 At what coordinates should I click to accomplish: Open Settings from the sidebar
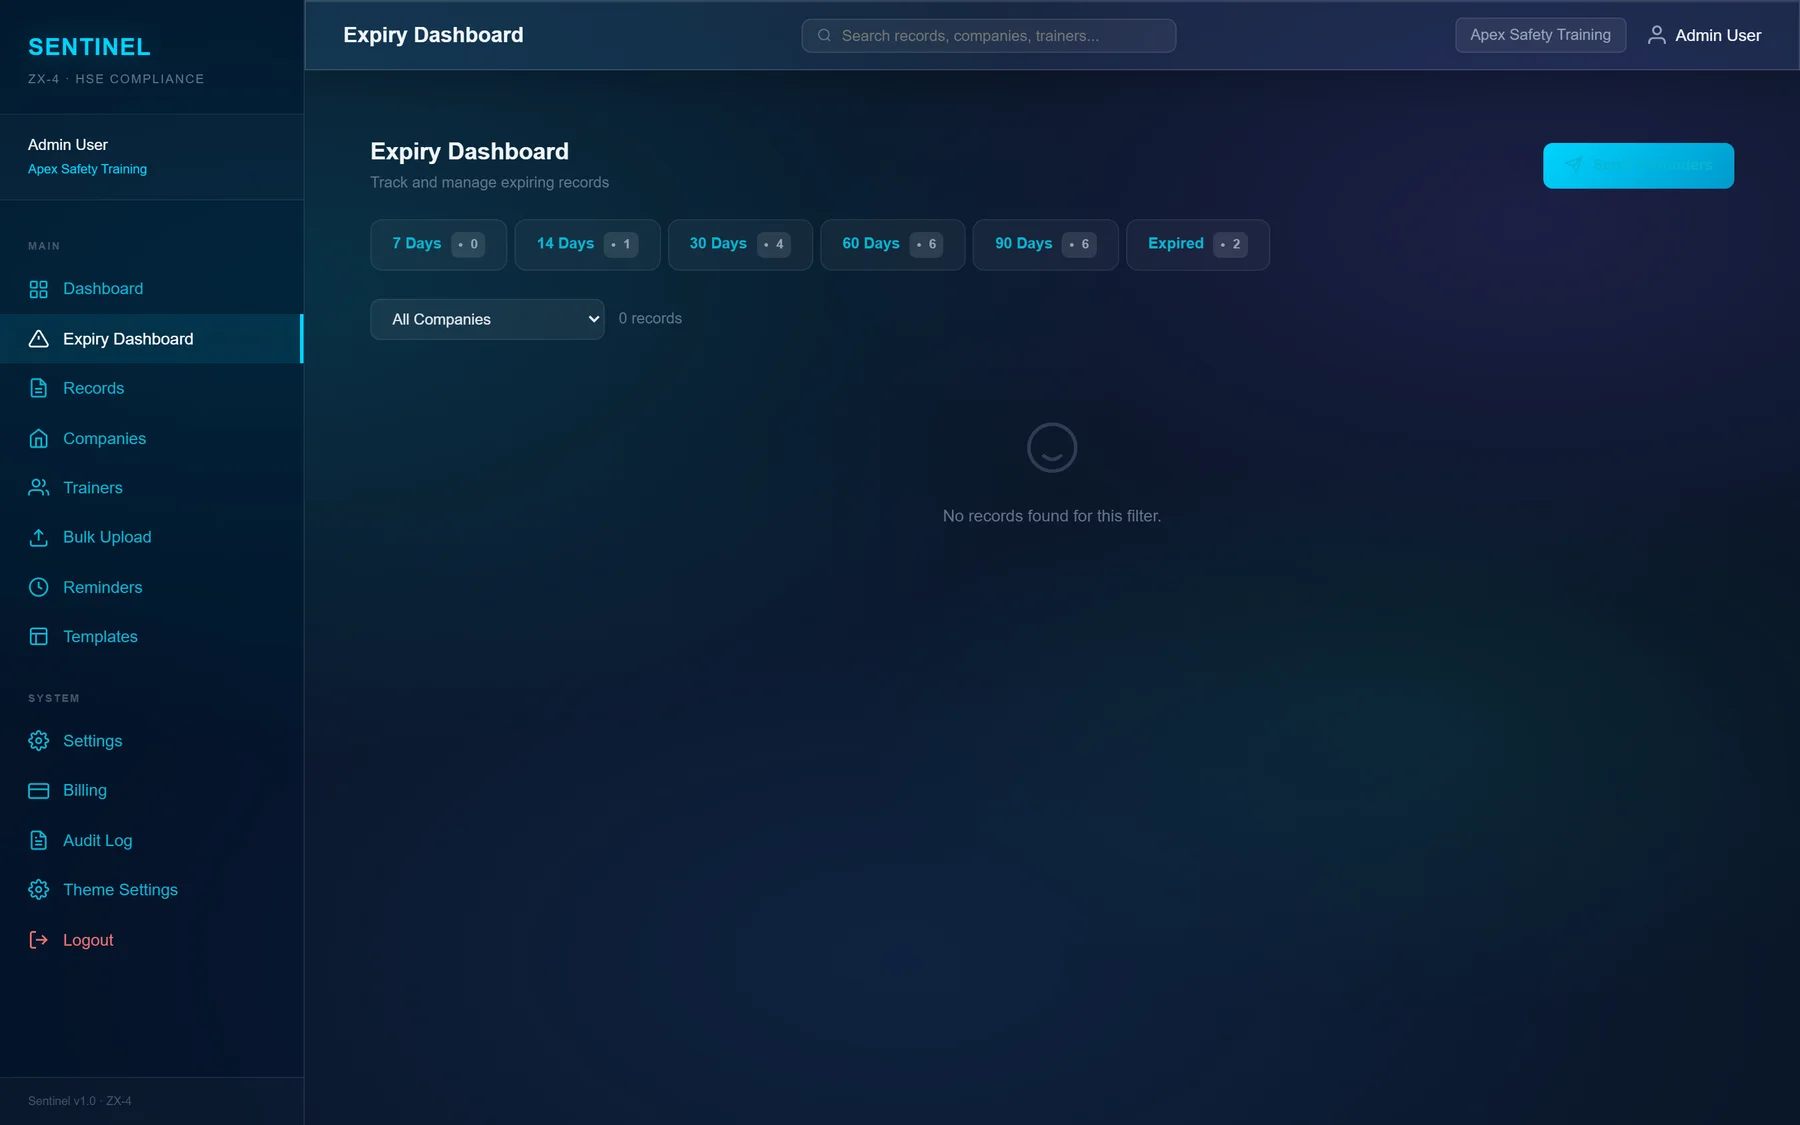(151, 741)
